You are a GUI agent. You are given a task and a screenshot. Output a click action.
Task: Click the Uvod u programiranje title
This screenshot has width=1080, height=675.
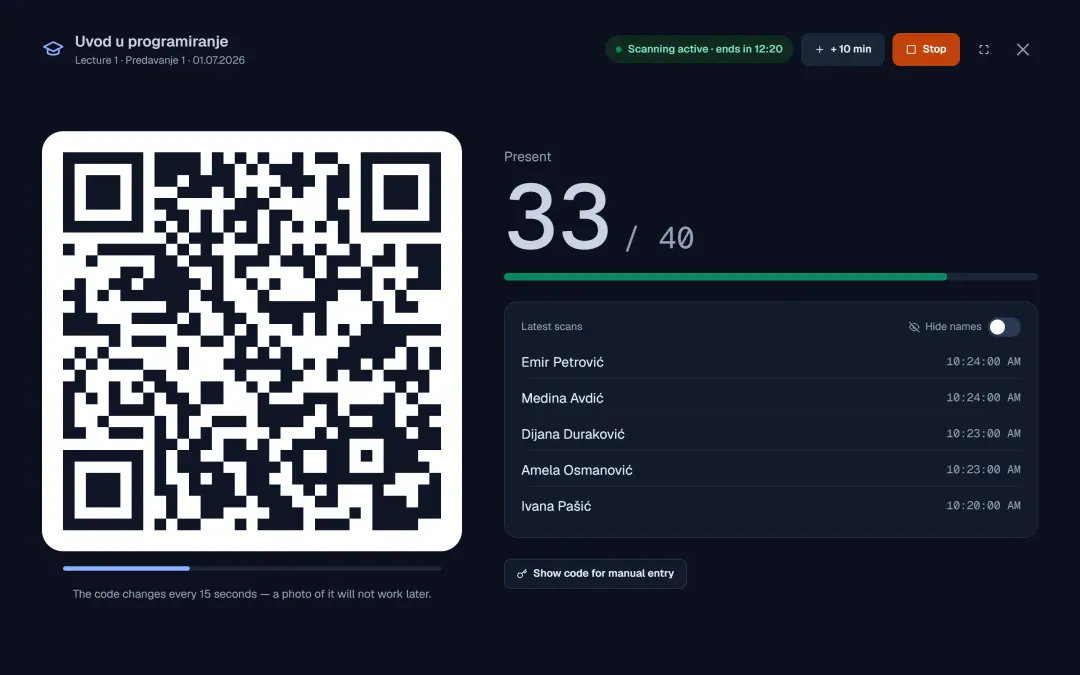pyautogui.click(x=152, y=41)
